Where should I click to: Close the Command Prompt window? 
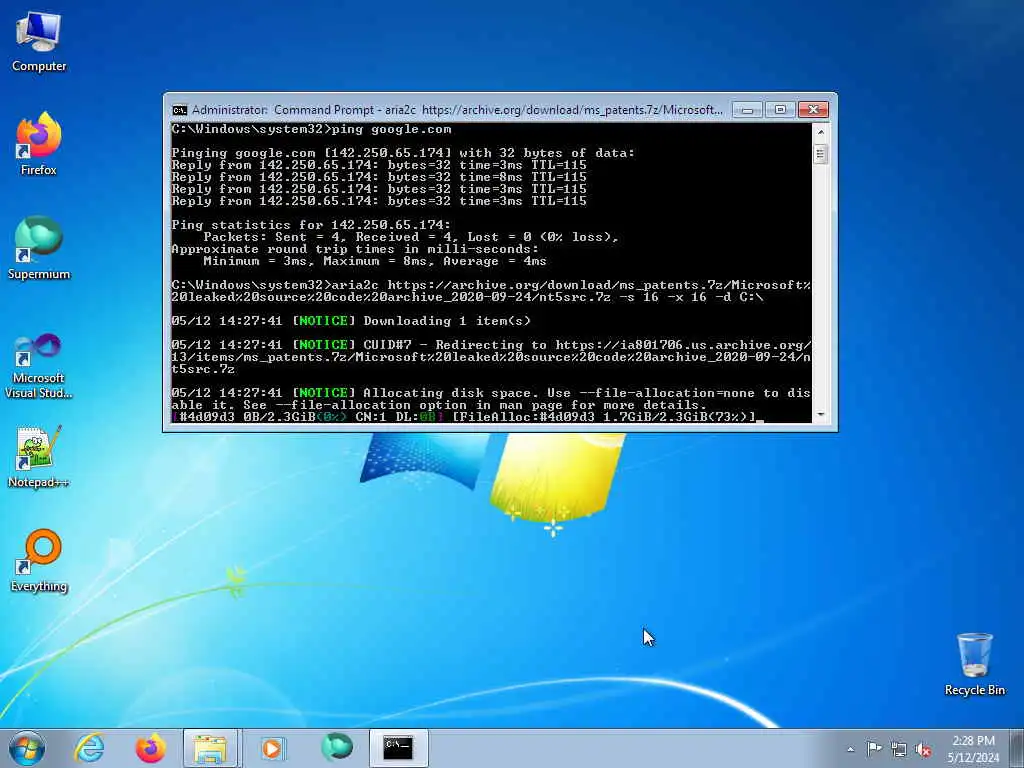coord(813,110)
